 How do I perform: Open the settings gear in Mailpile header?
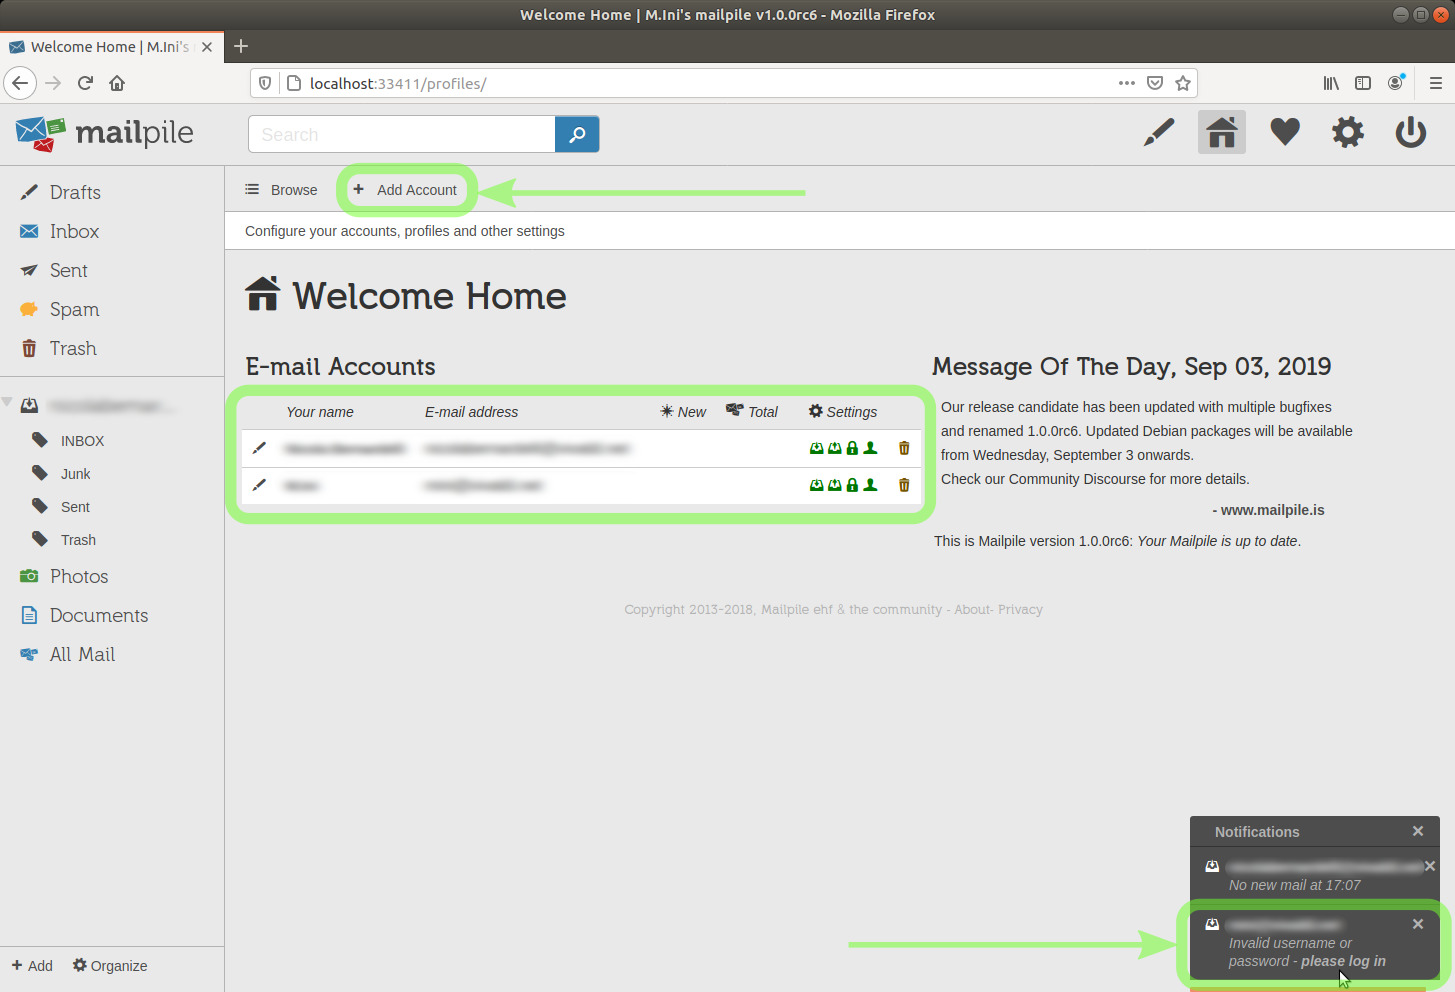1348,132
